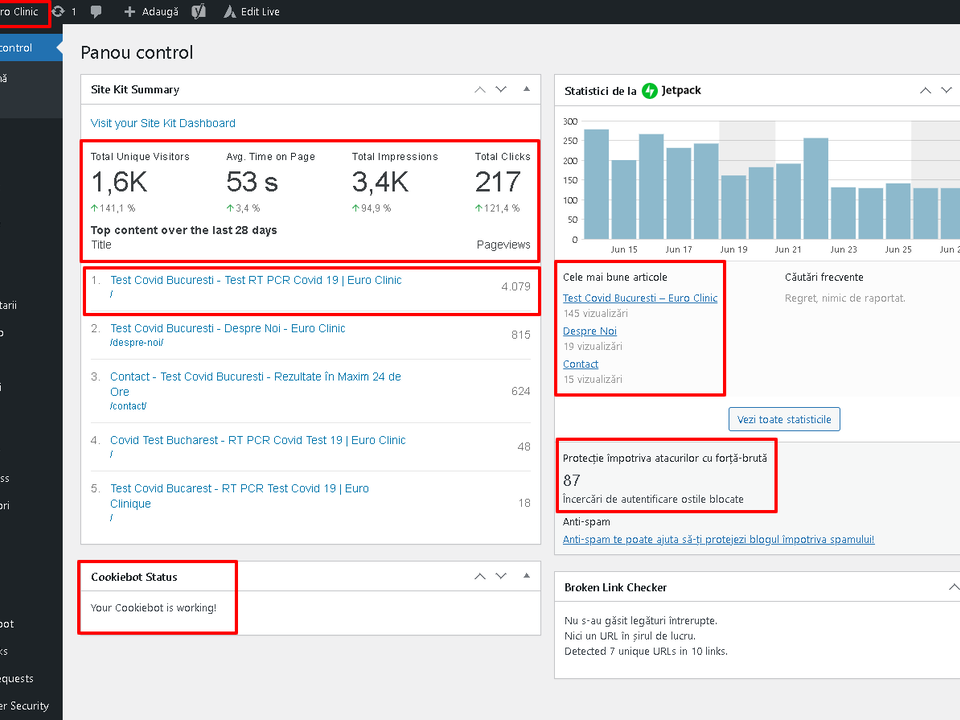Open the Security sidebar menu item
The image size is (960, 720).
(x=24, y=705)
